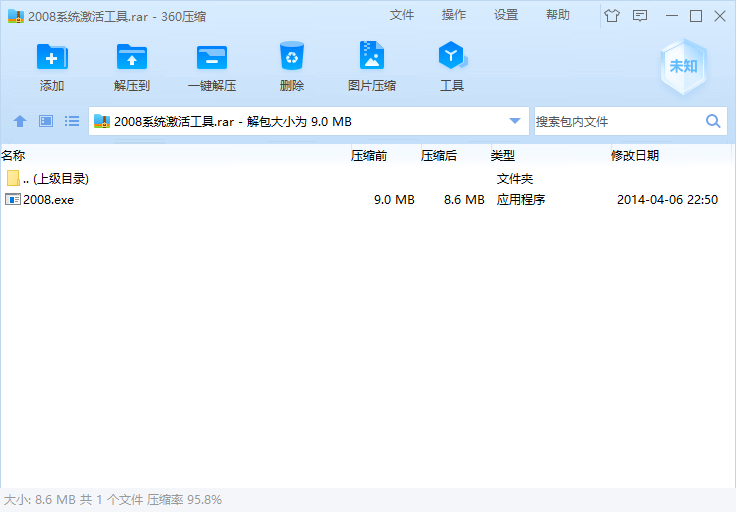The height and width of the screenshot is (512, 736).
Task: Minimize the 360压缩 window
Action: tap(672, 16)
